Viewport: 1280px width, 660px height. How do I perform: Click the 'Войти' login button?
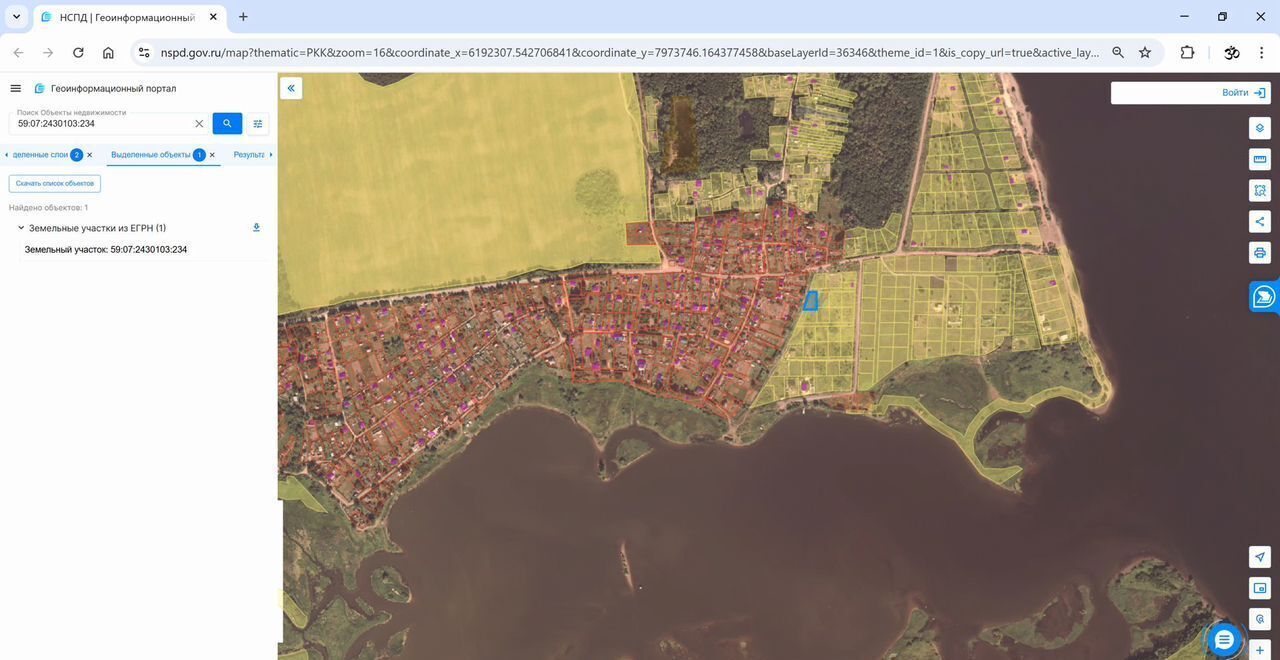click(1243, 93)
